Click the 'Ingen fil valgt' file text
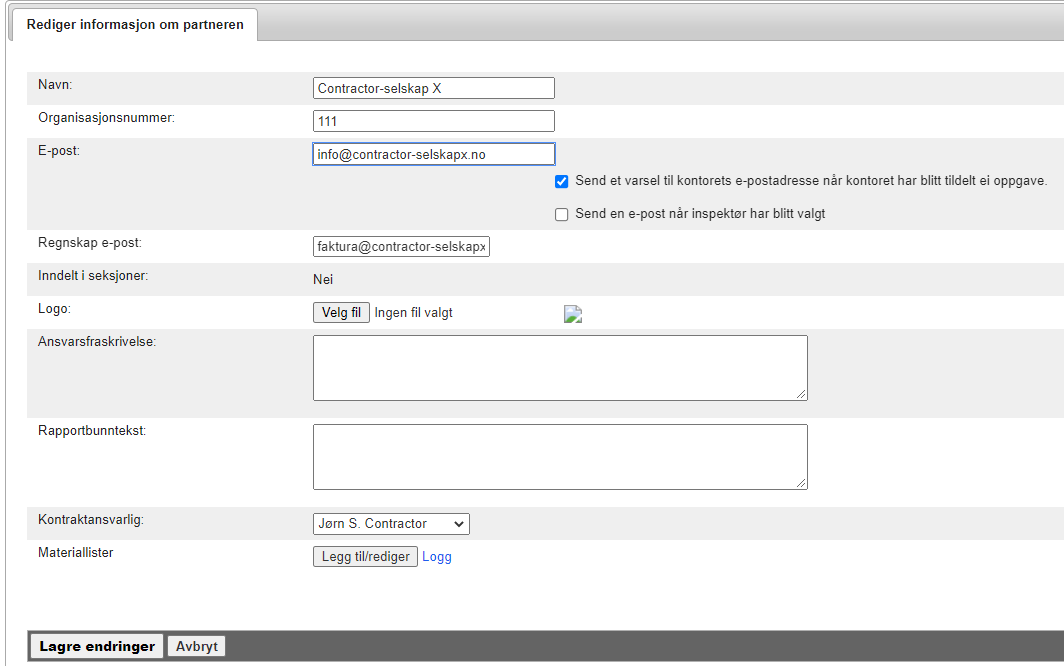The width and height of the screenshot is (1064, 666). point(414,313)
